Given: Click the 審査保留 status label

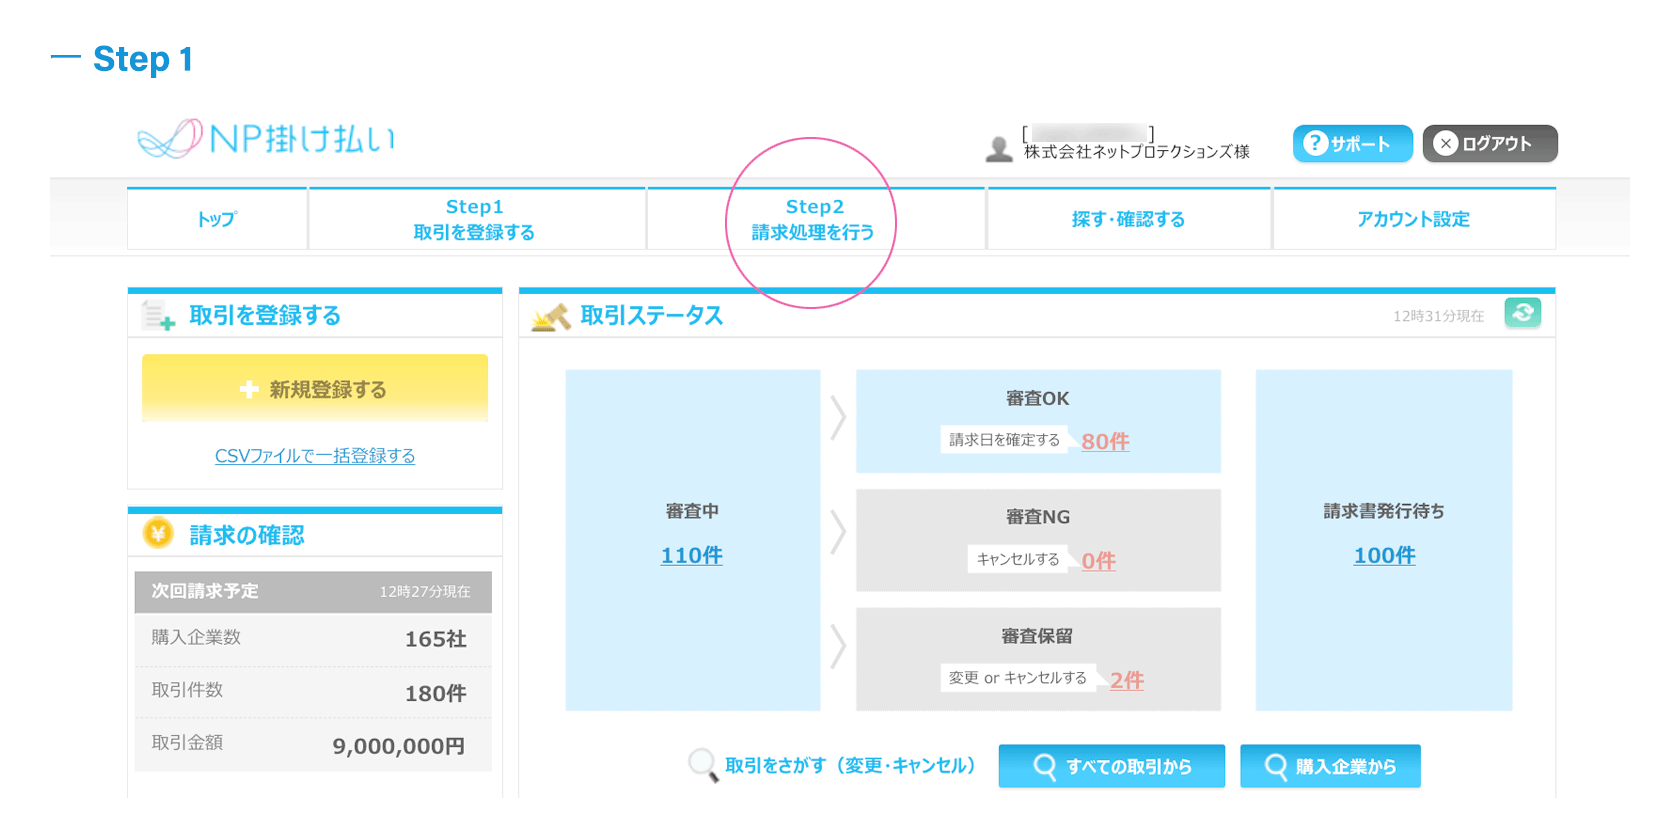Looking at the screenshot, I should tap(1038, 636).
